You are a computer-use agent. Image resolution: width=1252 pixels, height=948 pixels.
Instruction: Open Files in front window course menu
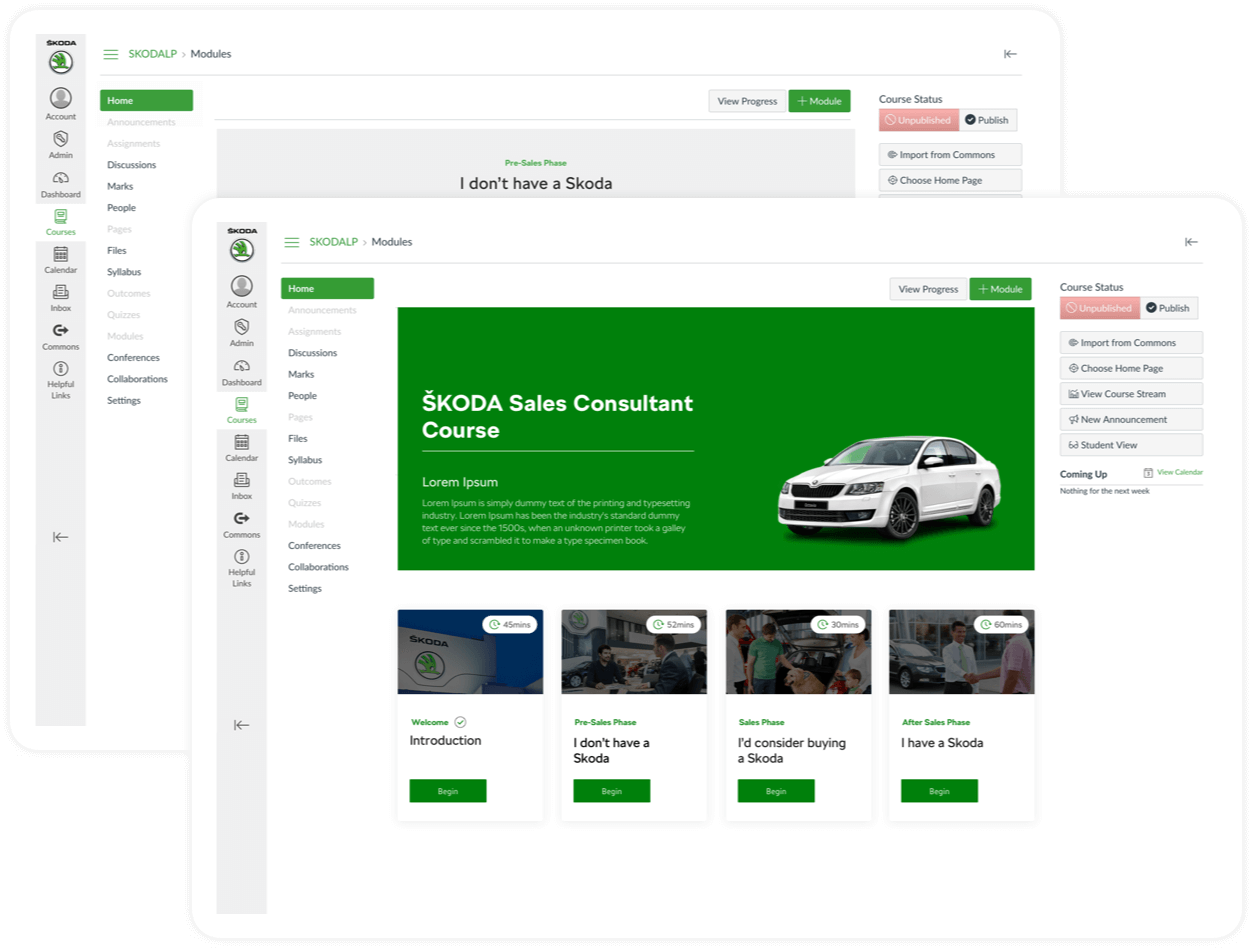(298, 439)
